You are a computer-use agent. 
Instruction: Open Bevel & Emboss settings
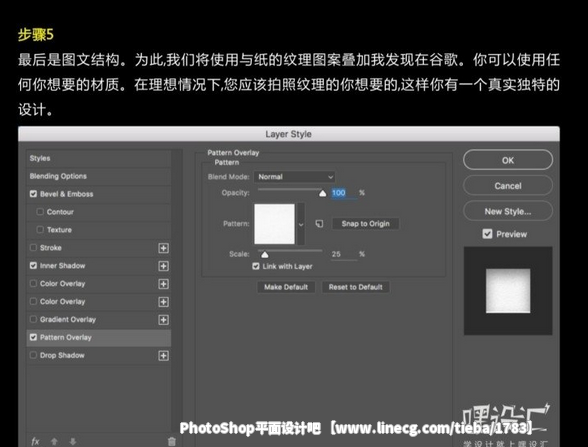pyautogui.click(x=99, y=194)
